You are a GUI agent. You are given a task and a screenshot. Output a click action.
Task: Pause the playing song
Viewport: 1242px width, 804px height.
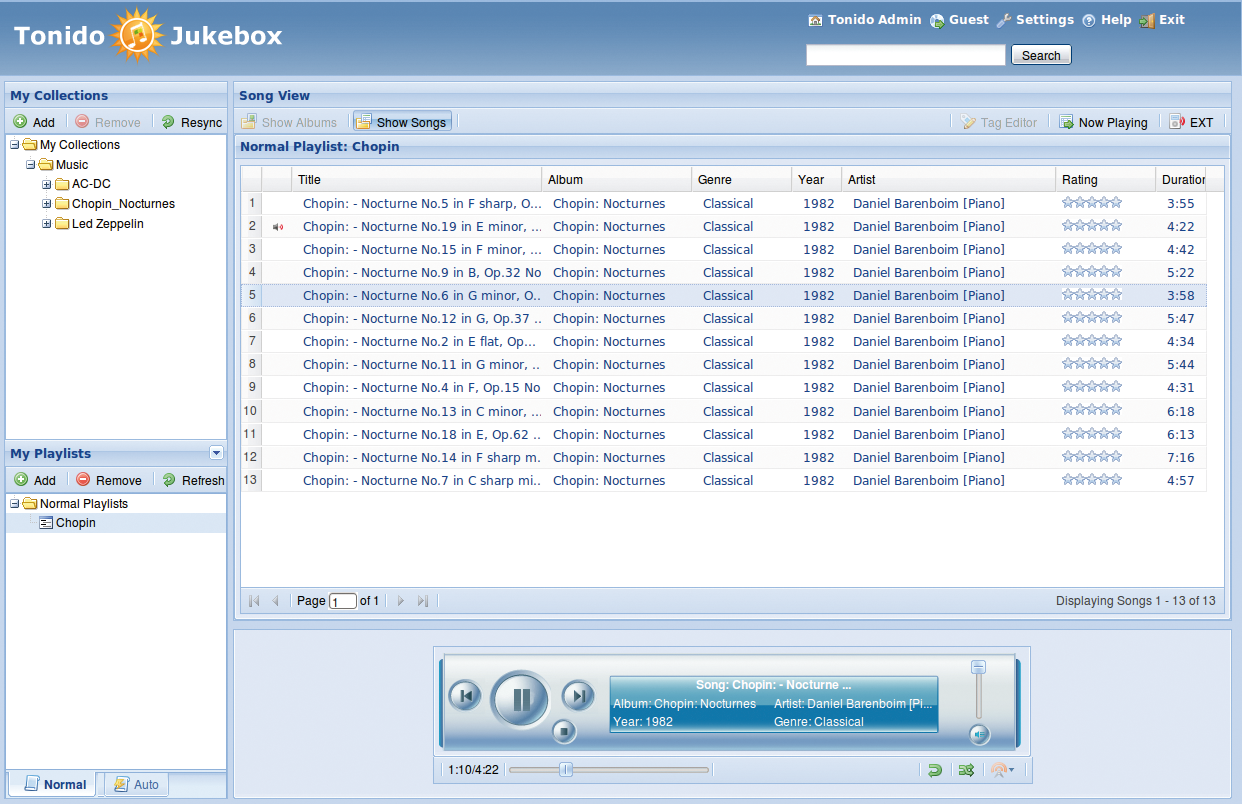click(x=521, y=699)
